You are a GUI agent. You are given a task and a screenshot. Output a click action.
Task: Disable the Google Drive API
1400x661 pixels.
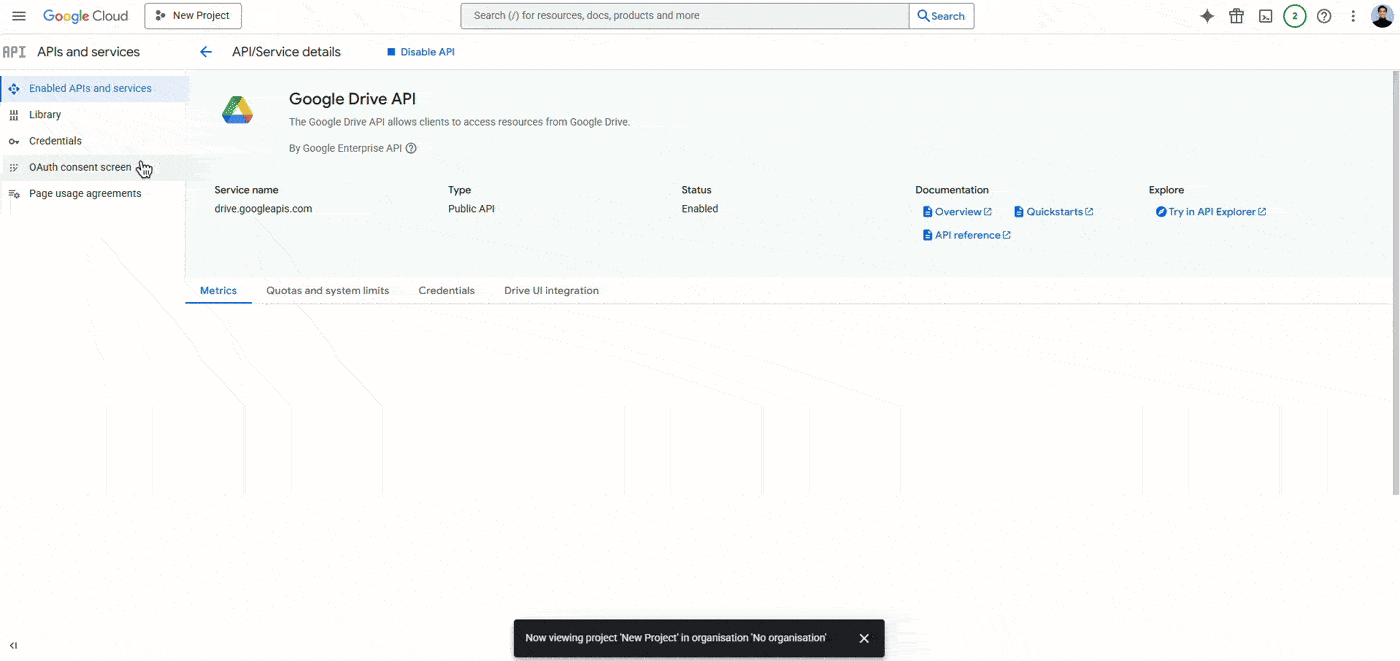pos(421,51)
